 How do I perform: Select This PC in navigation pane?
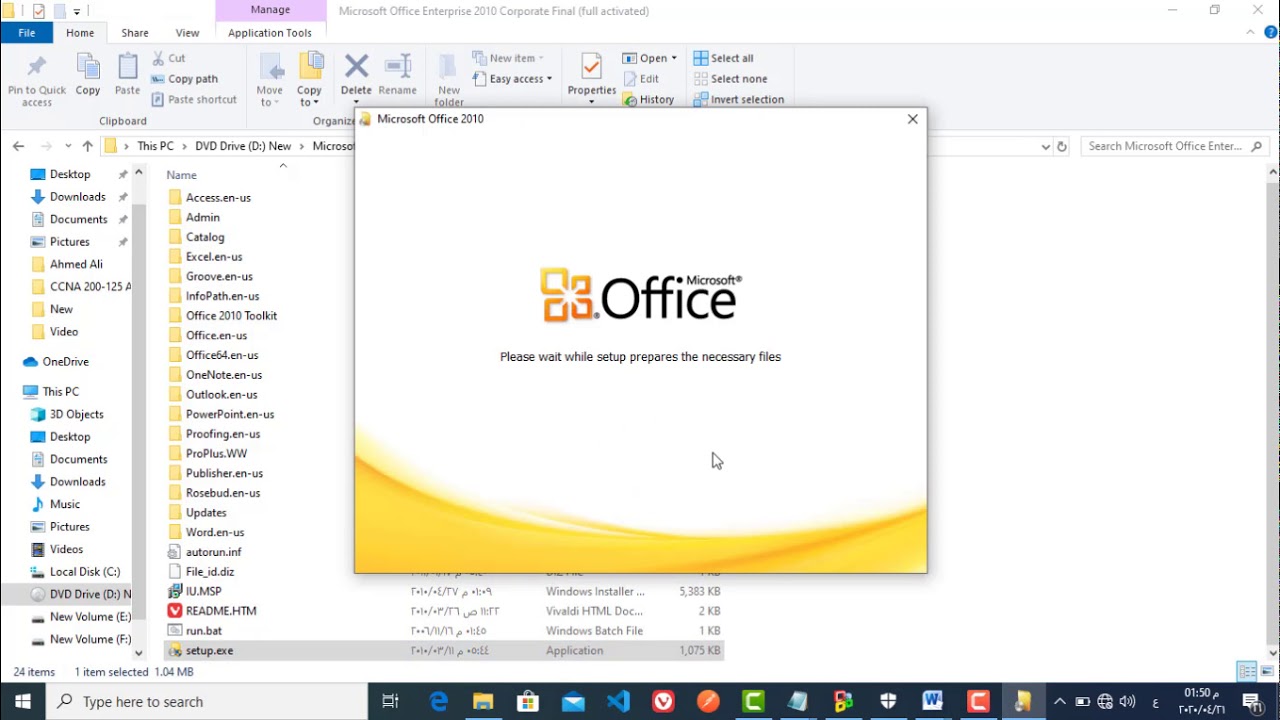(x=61, y=392)
